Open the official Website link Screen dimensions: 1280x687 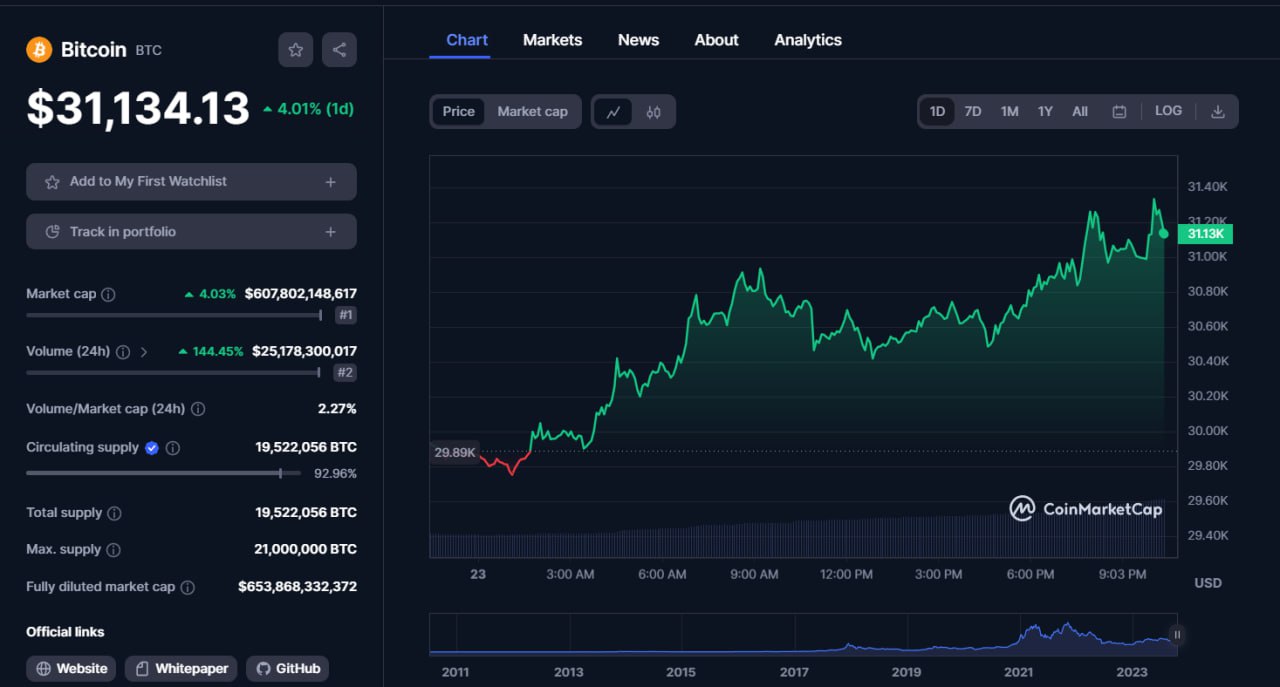pyautogui.click(x=71, y=668)
